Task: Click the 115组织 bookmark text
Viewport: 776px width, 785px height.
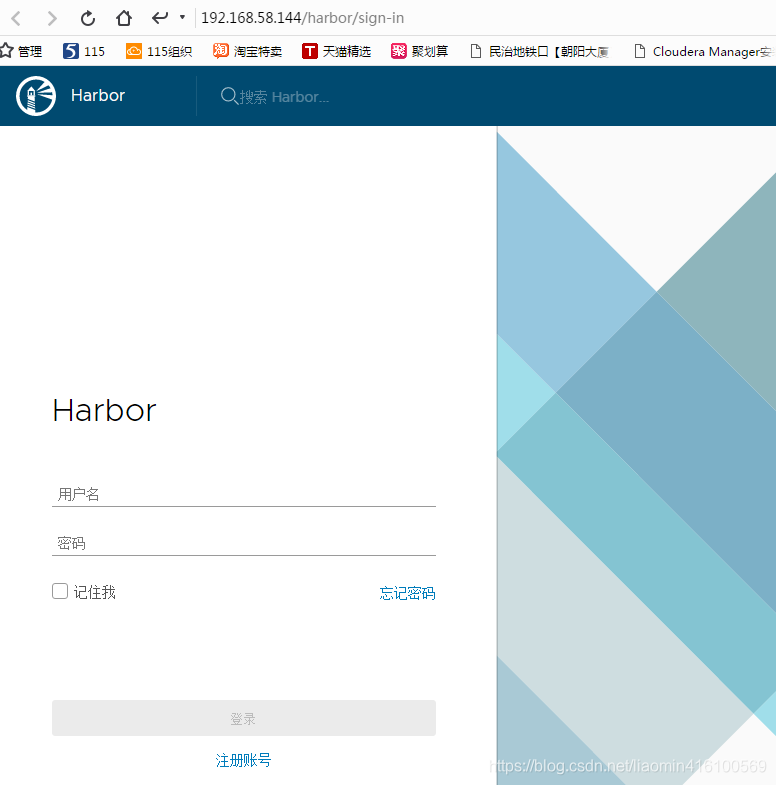Action: [x=169, y=51]
